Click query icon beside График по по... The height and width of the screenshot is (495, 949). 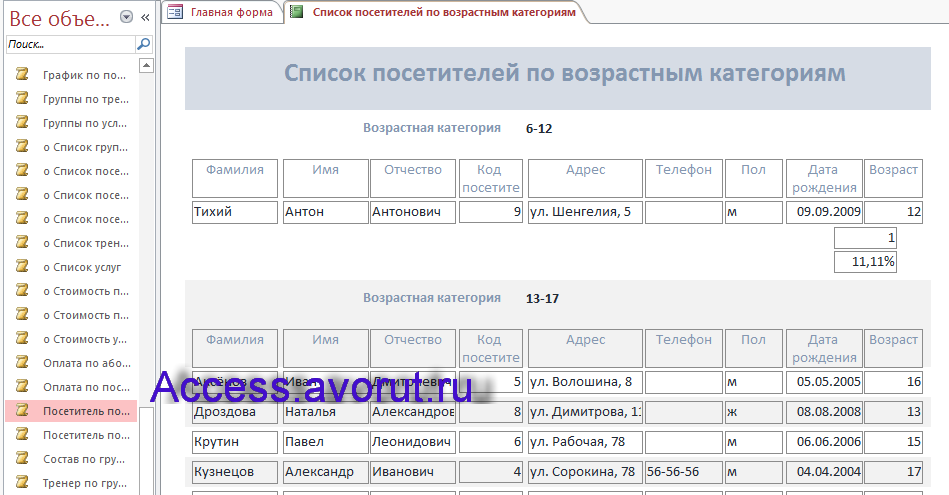coord(22,74)
